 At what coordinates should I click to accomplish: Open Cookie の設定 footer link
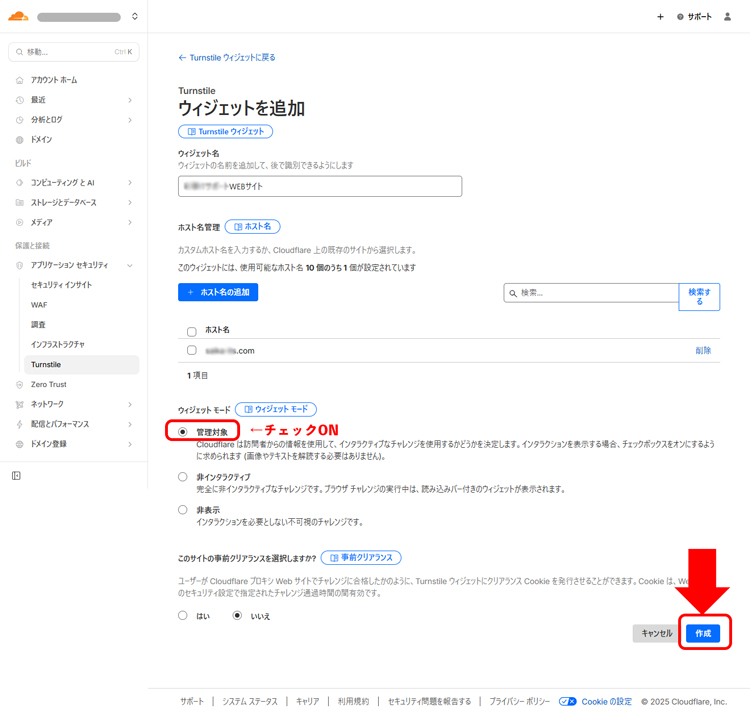pos(607,702)
